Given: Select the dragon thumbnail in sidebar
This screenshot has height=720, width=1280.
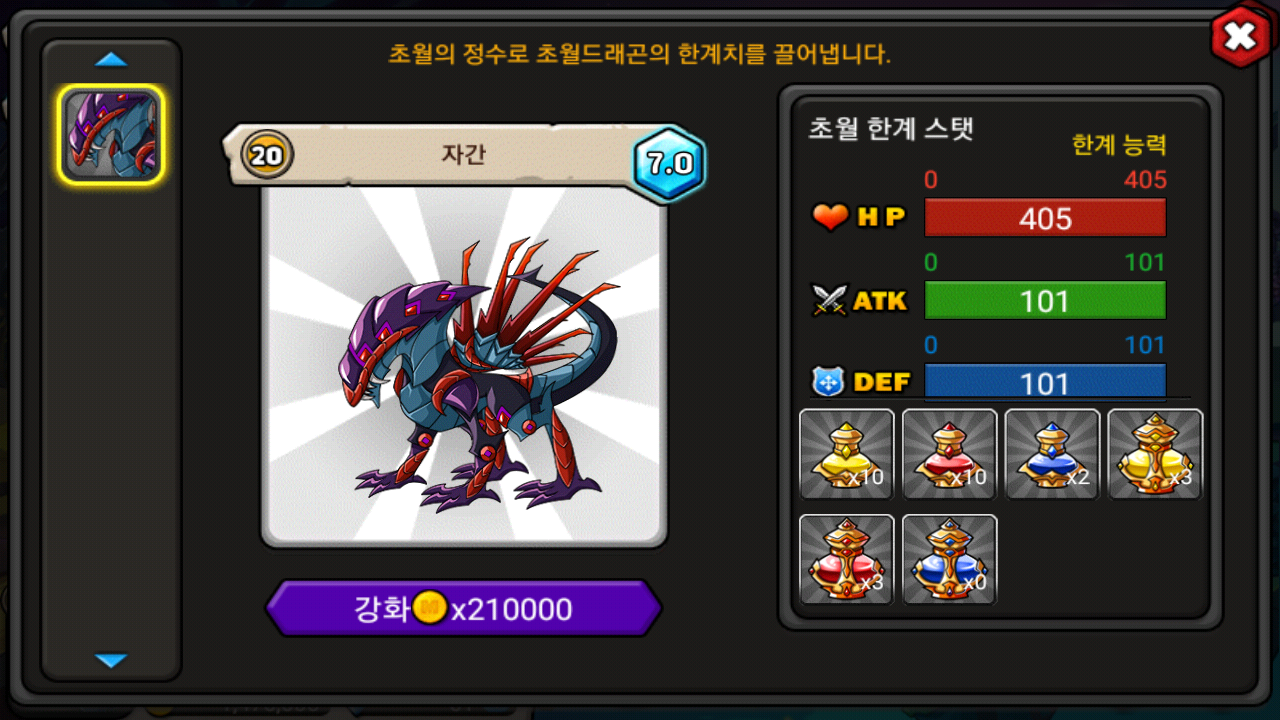Looking at the screenshot, I should [x=111, y=135].
